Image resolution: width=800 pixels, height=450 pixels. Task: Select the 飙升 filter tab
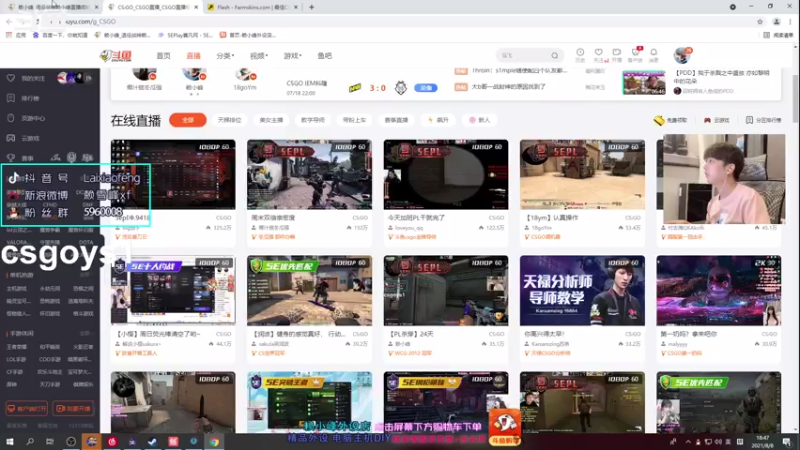point(438,120)
